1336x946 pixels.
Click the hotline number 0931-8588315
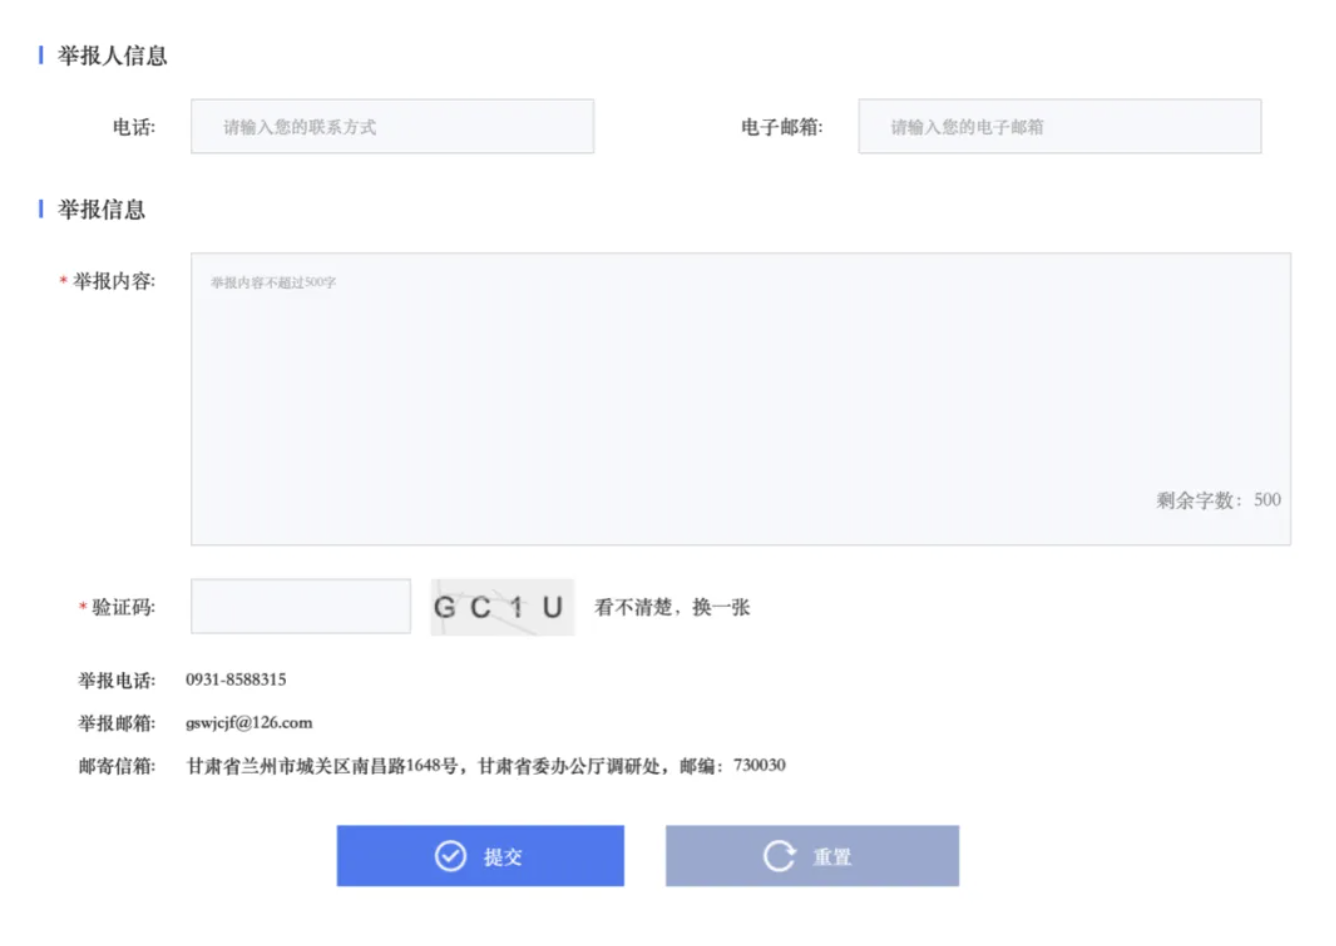tap(236, 680)
